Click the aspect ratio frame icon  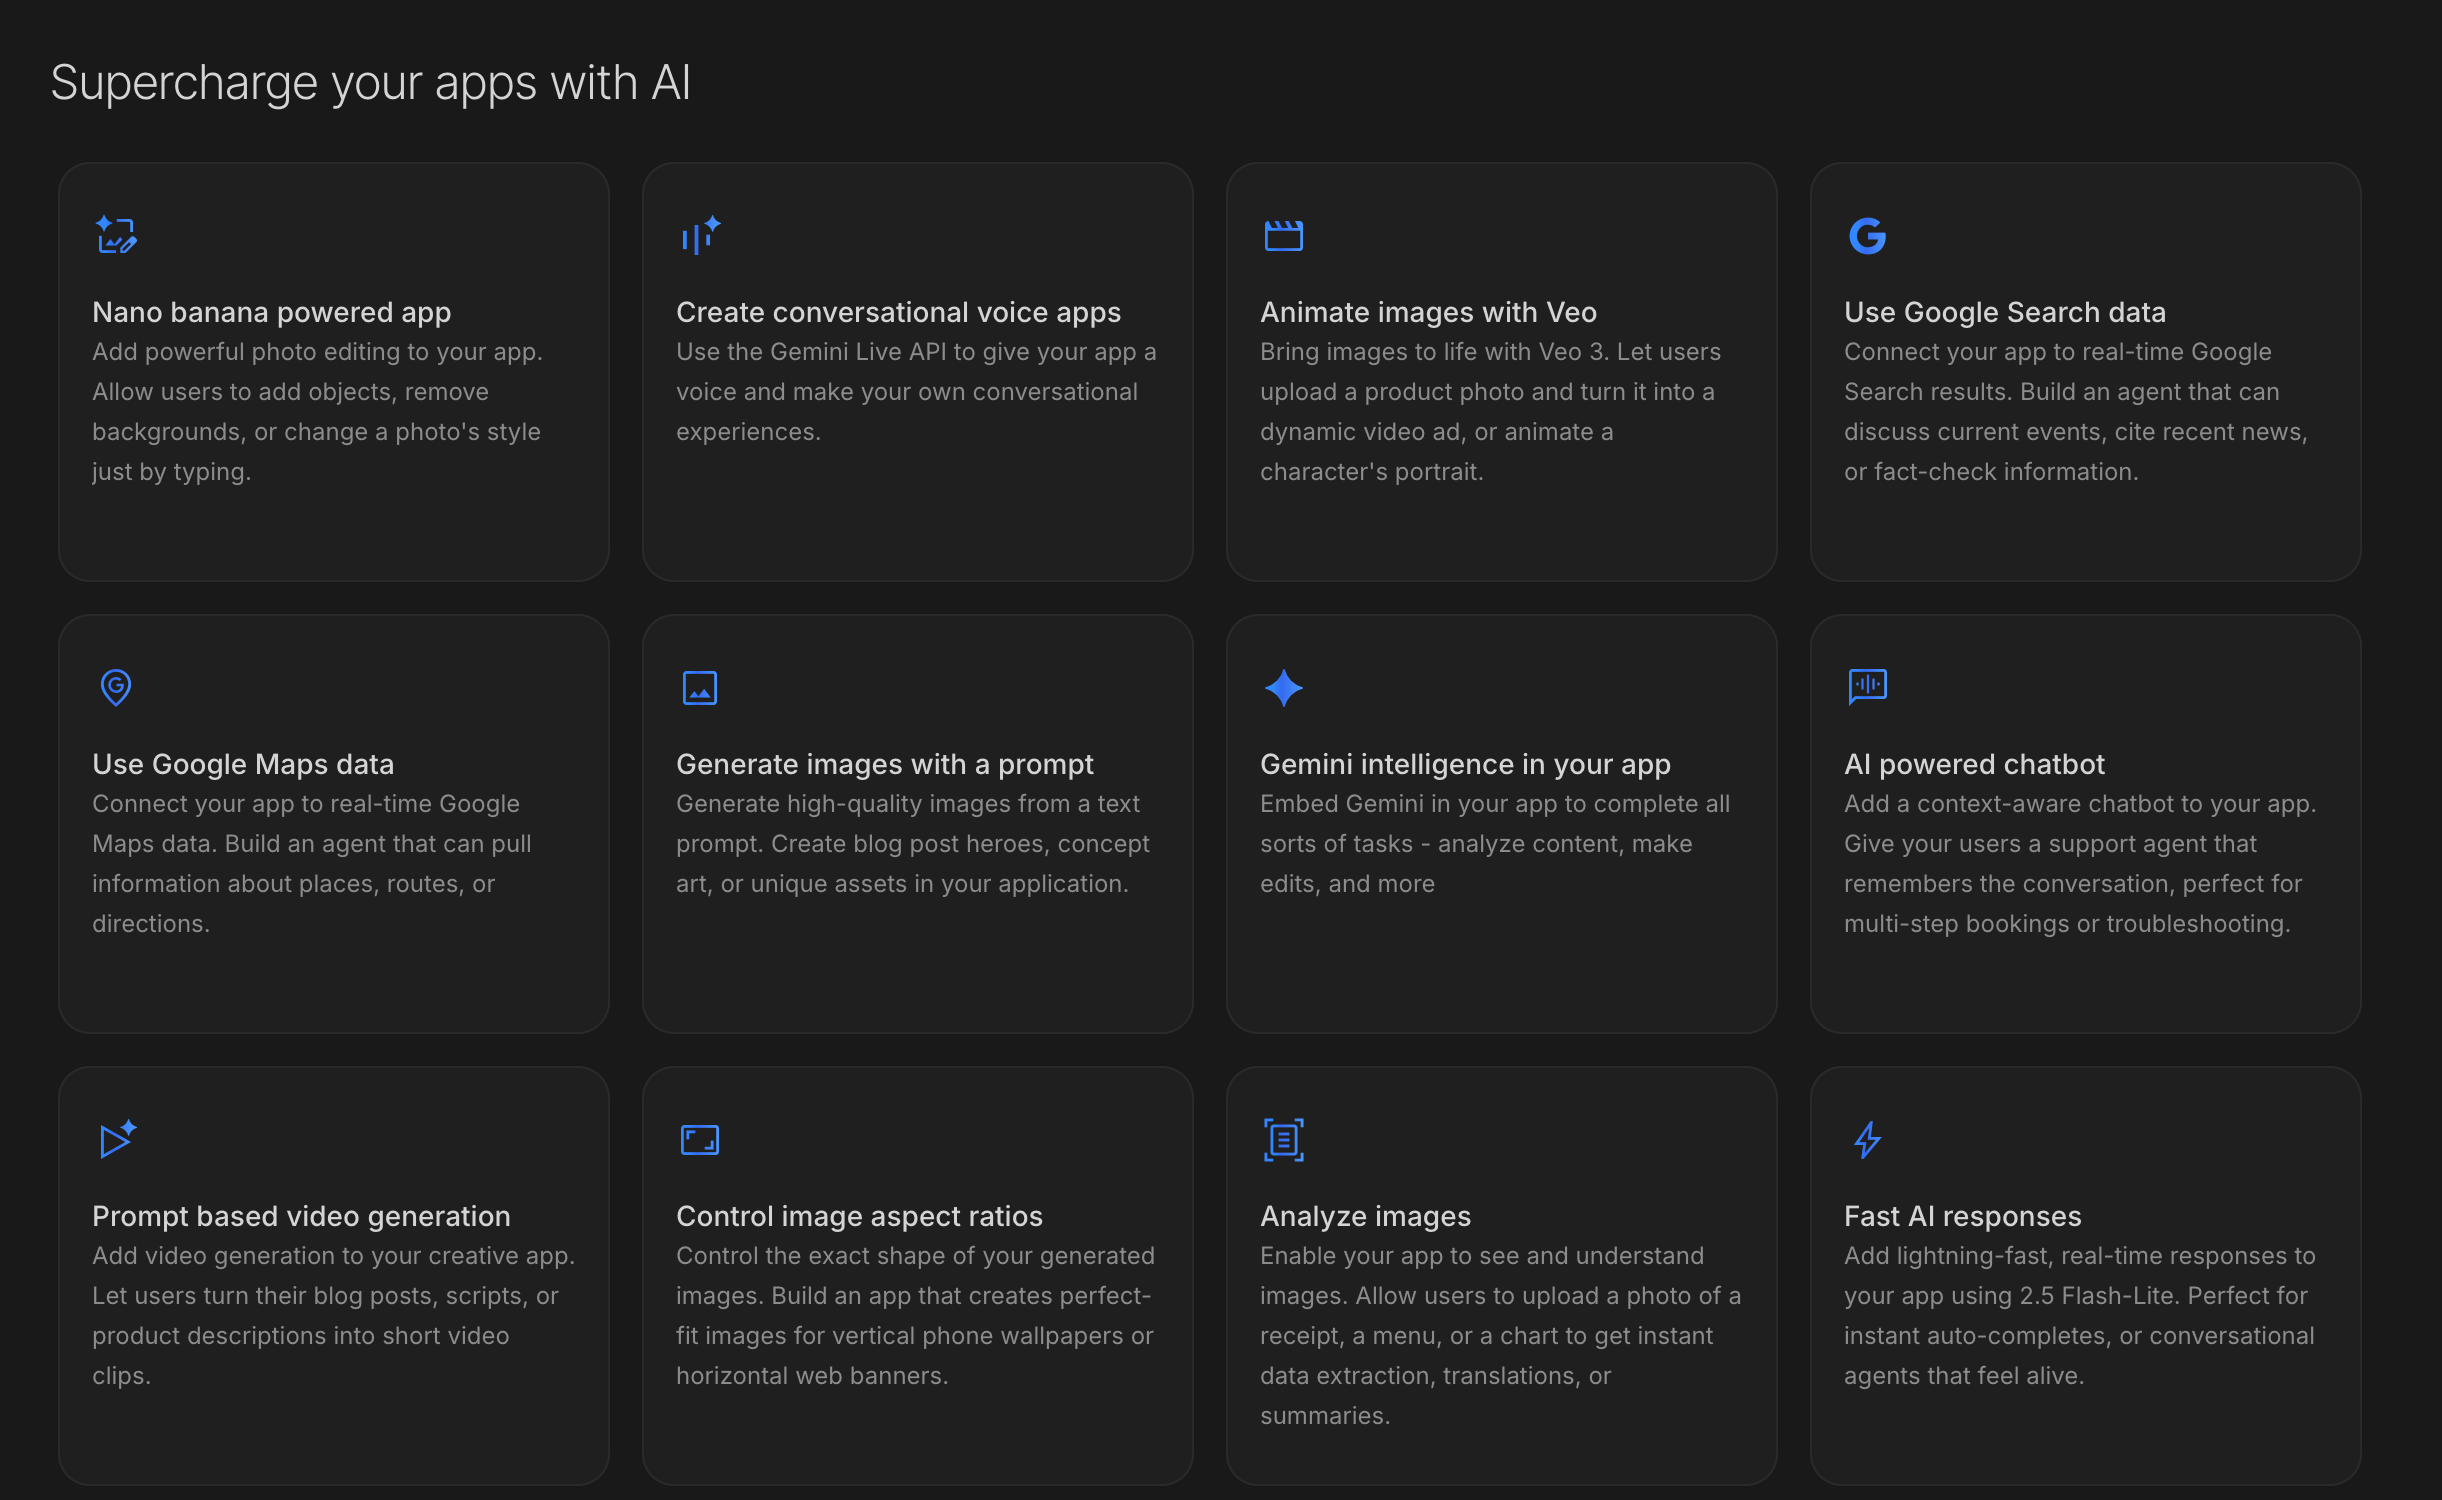click(700, 1140)
